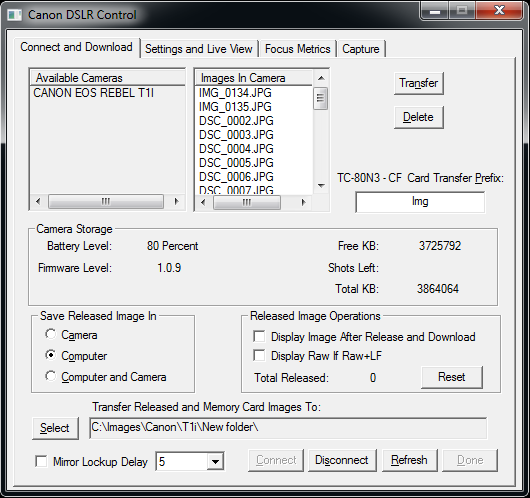
Task: Click the Free KB value 3725792
Action: [440, 246]
